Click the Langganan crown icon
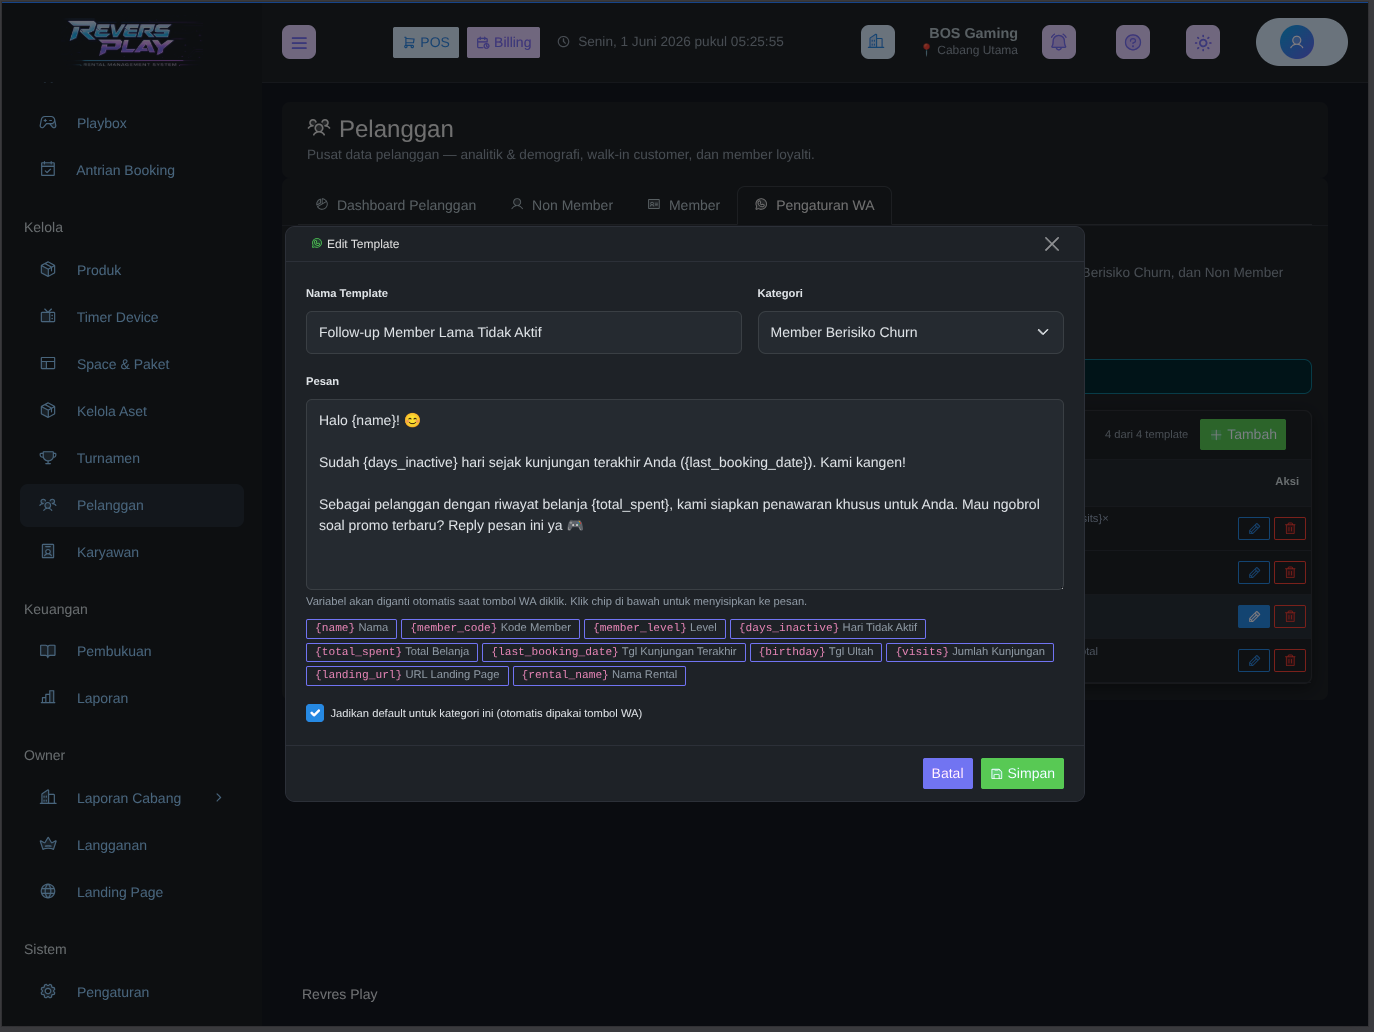The height and width of the screenshot is (1032, 1374). point(48,844)
